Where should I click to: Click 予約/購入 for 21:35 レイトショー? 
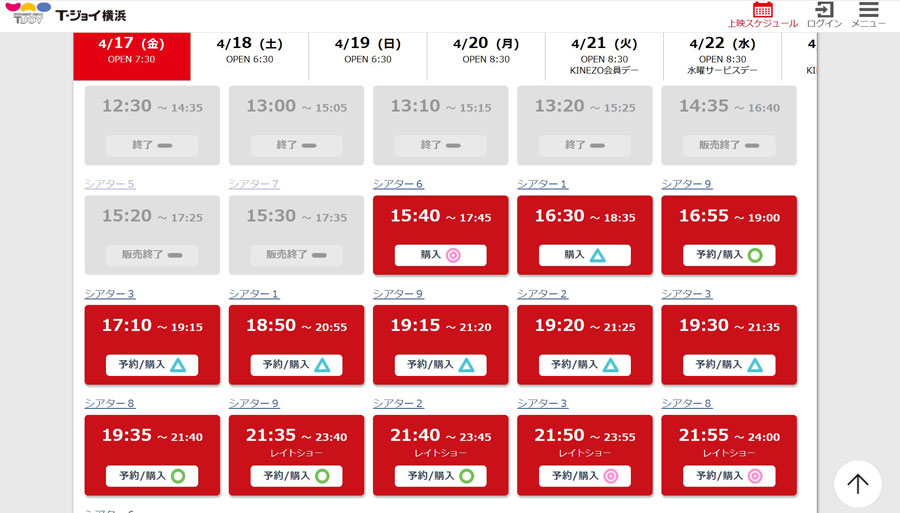tap(296, 476)
